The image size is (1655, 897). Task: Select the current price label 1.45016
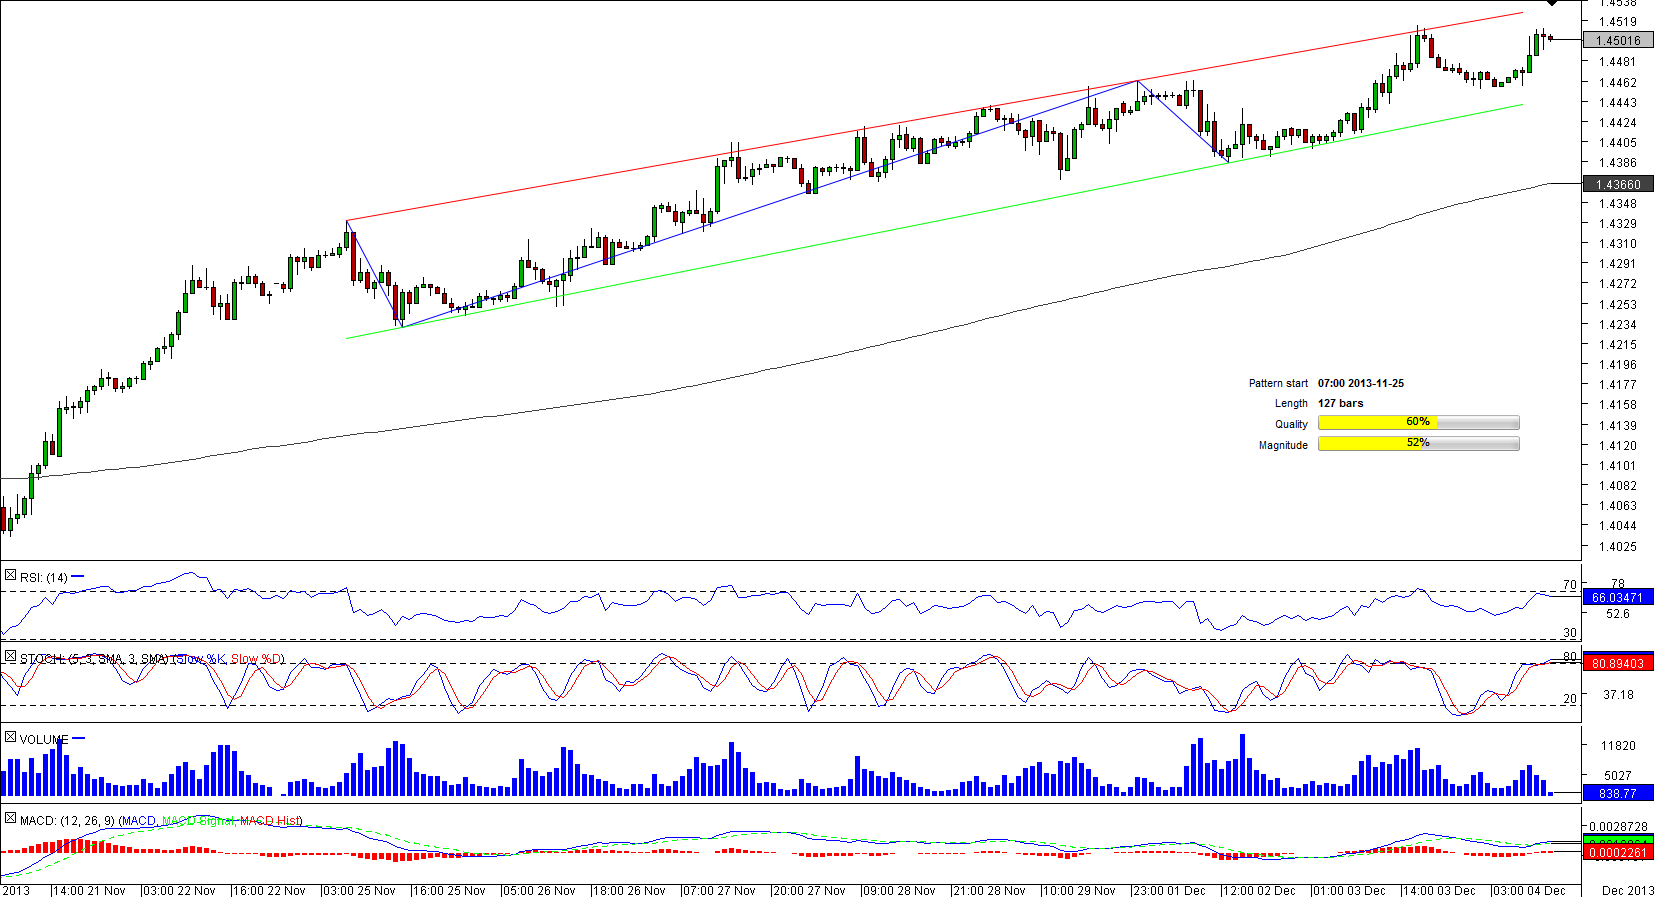point(1618,41)
